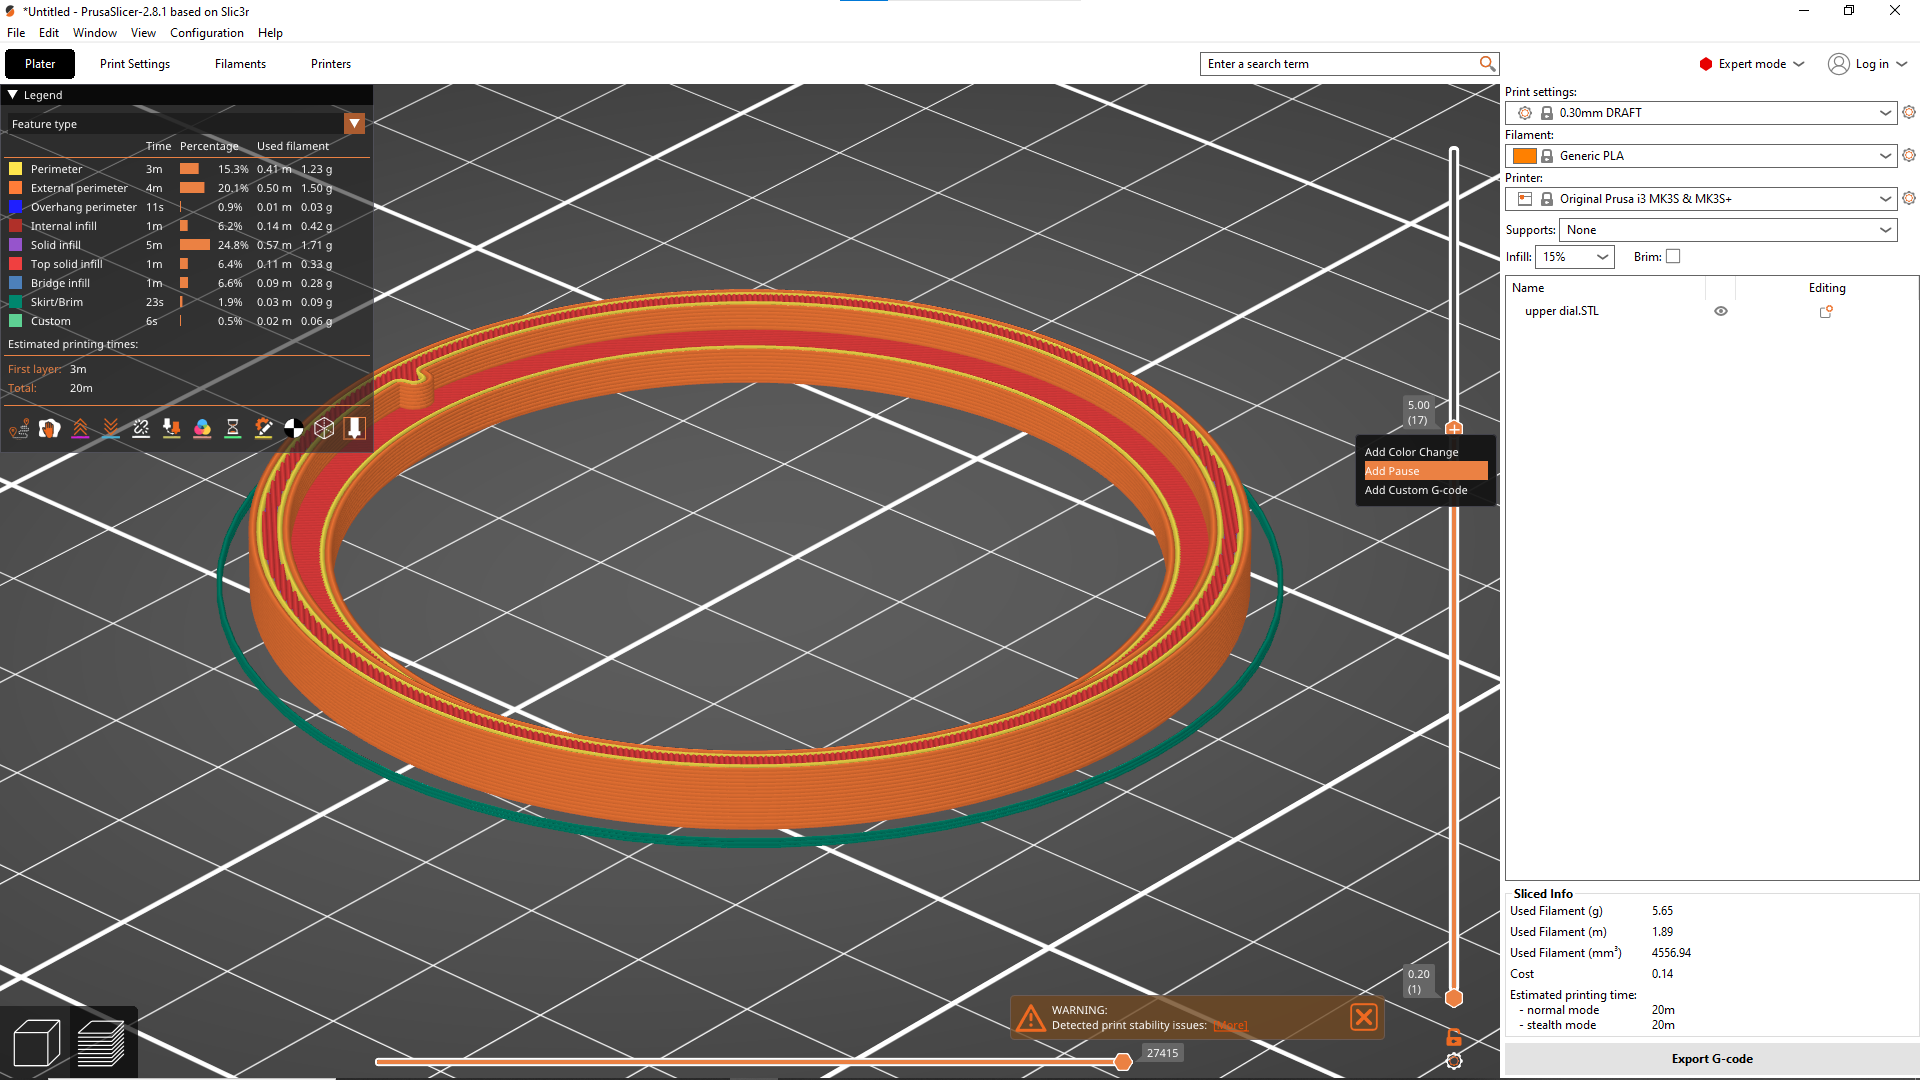The image size is (1920, 1080).
Task: Click the vertical slider lock icon
Action: (x=1454, y=1037)
